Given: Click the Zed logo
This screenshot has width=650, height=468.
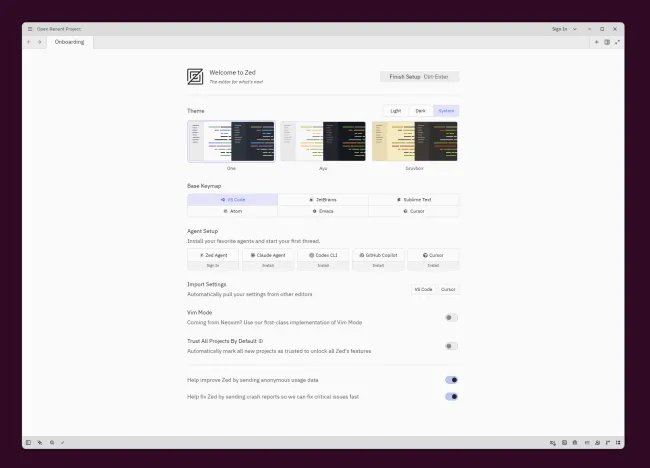Looking at the screenshot, I should click(195, 76).
